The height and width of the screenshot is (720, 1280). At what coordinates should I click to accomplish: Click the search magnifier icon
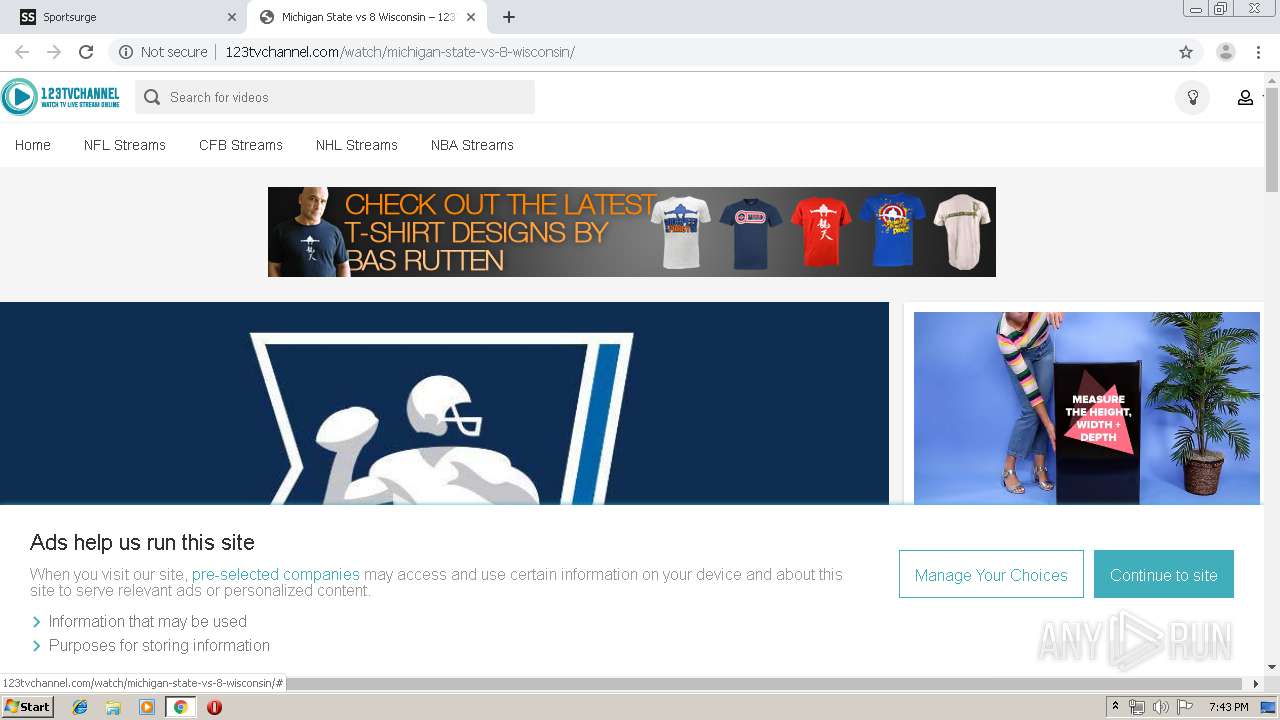[x=152, y=97]
